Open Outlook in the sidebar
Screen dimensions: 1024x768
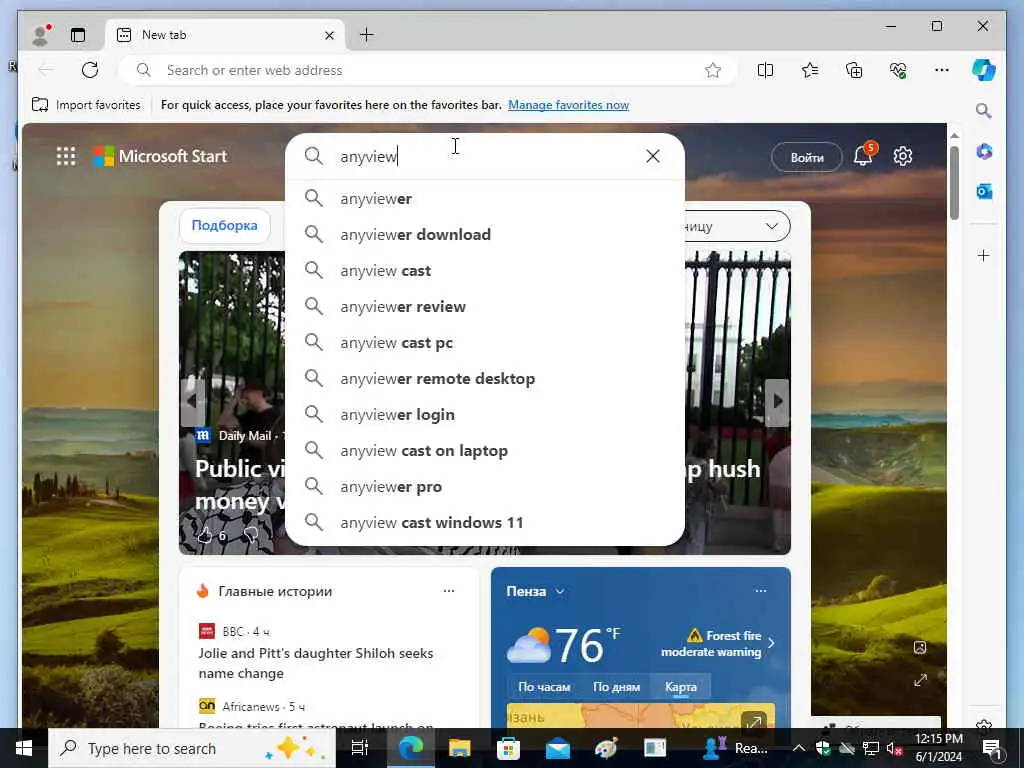tap(984, 191)
